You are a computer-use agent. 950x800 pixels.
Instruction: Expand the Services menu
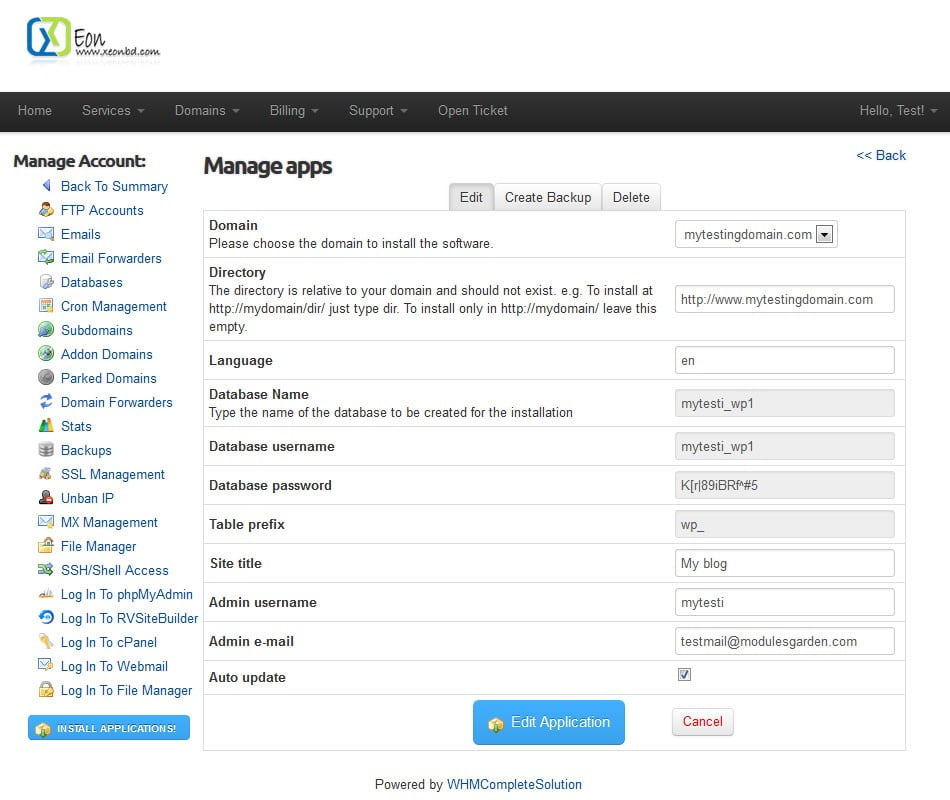(x=112, y=111)
